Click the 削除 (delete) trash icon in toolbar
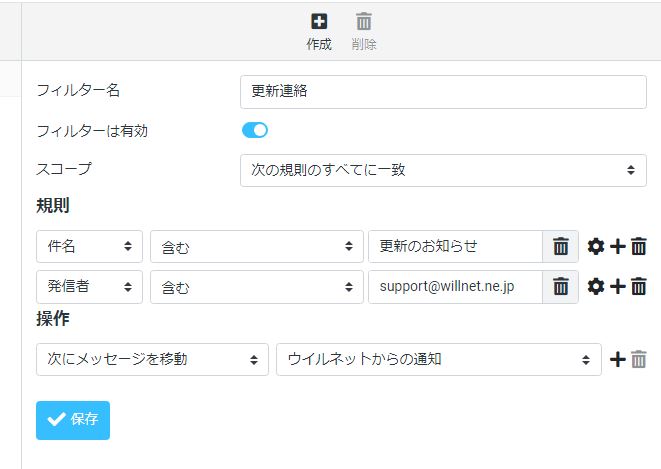Viewport: 661px width, 469px height. pos(364,22)
